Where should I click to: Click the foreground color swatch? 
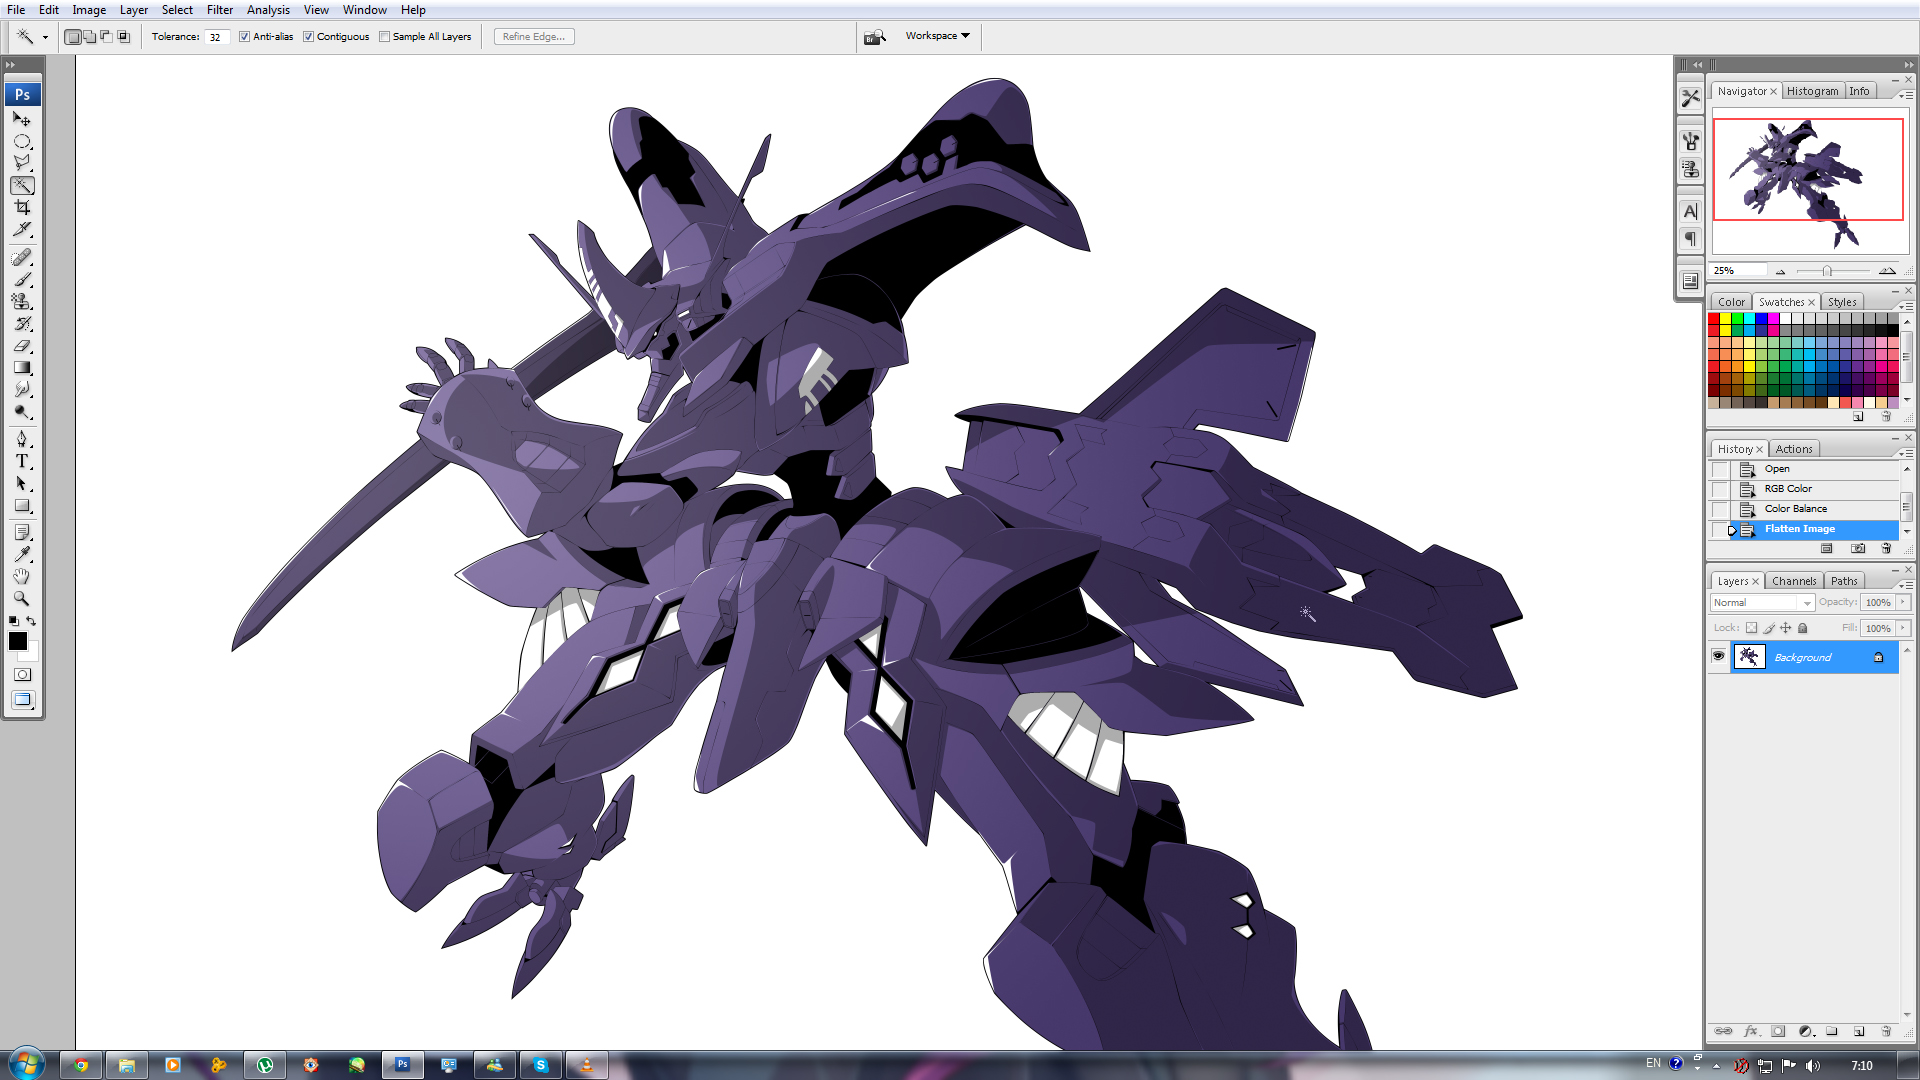click(x=17, y=641)
